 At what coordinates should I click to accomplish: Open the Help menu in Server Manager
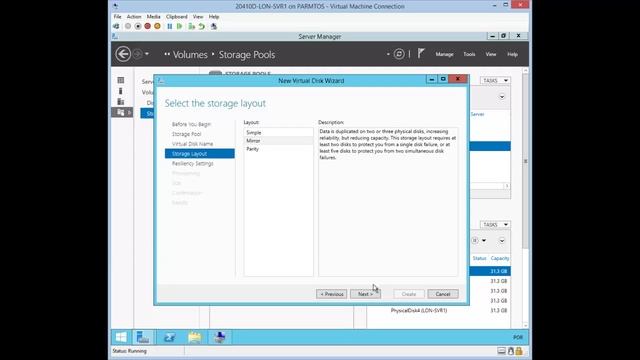click(512, 54)
